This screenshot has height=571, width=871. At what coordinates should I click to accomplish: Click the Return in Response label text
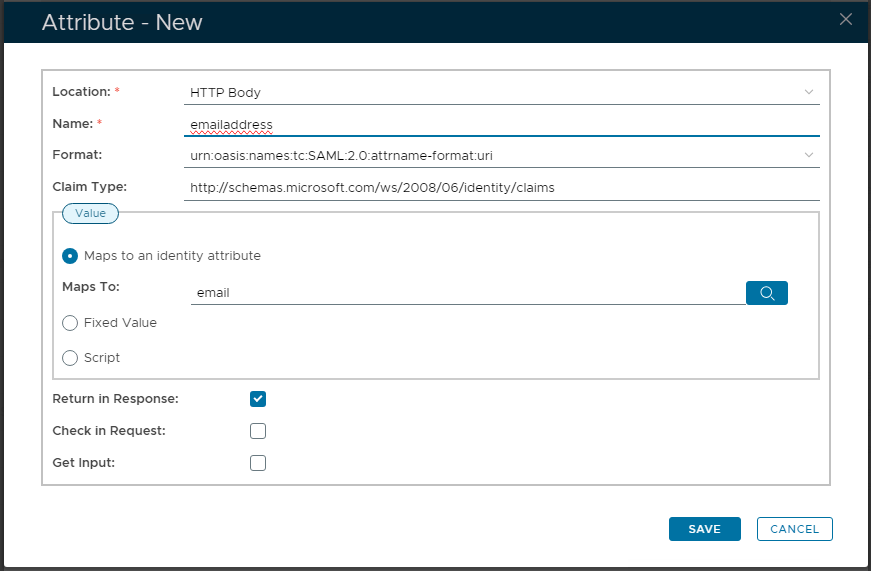(115, 399)
